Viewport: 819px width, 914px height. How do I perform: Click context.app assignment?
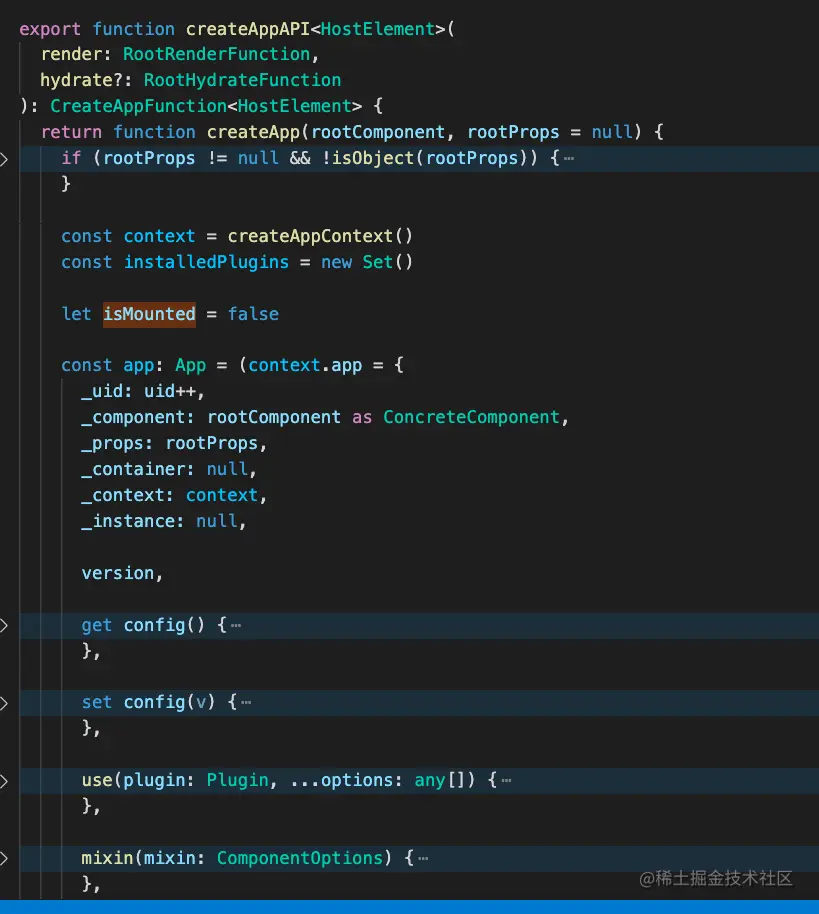click(x=305, y=365)
